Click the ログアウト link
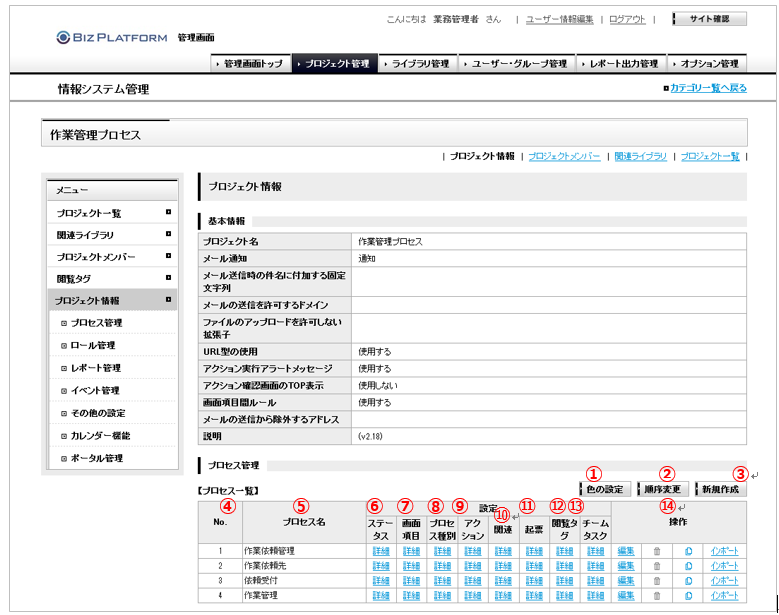779x615 pixels. click(x=627, y=19)
